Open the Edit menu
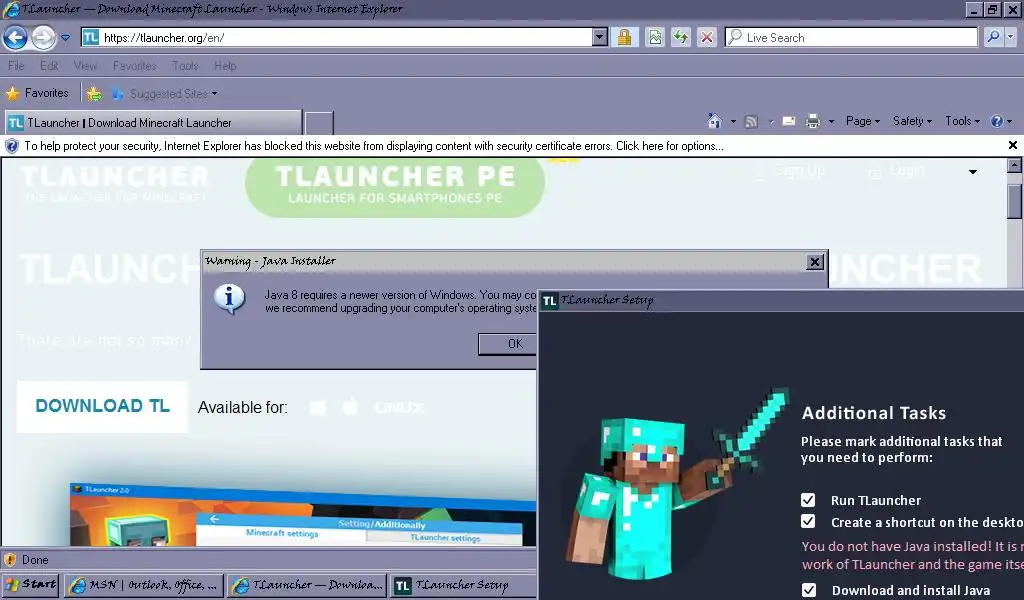1024x600 pixels. tap(49, 66)
